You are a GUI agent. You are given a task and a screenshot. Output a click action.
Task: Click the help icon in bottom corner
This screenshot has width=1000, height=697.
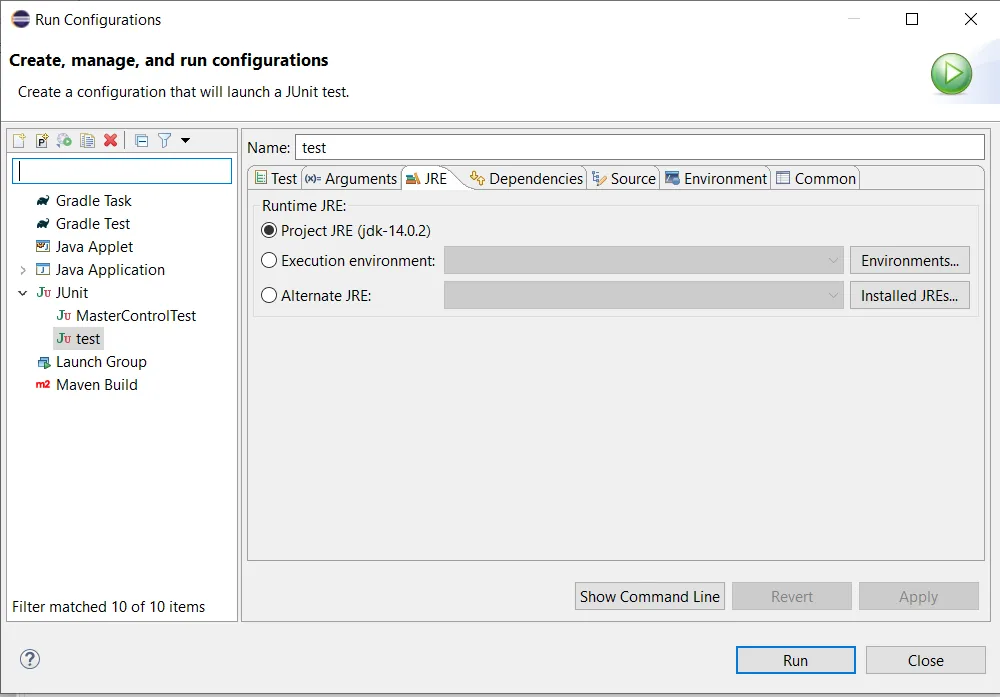(x=29, y=659)
